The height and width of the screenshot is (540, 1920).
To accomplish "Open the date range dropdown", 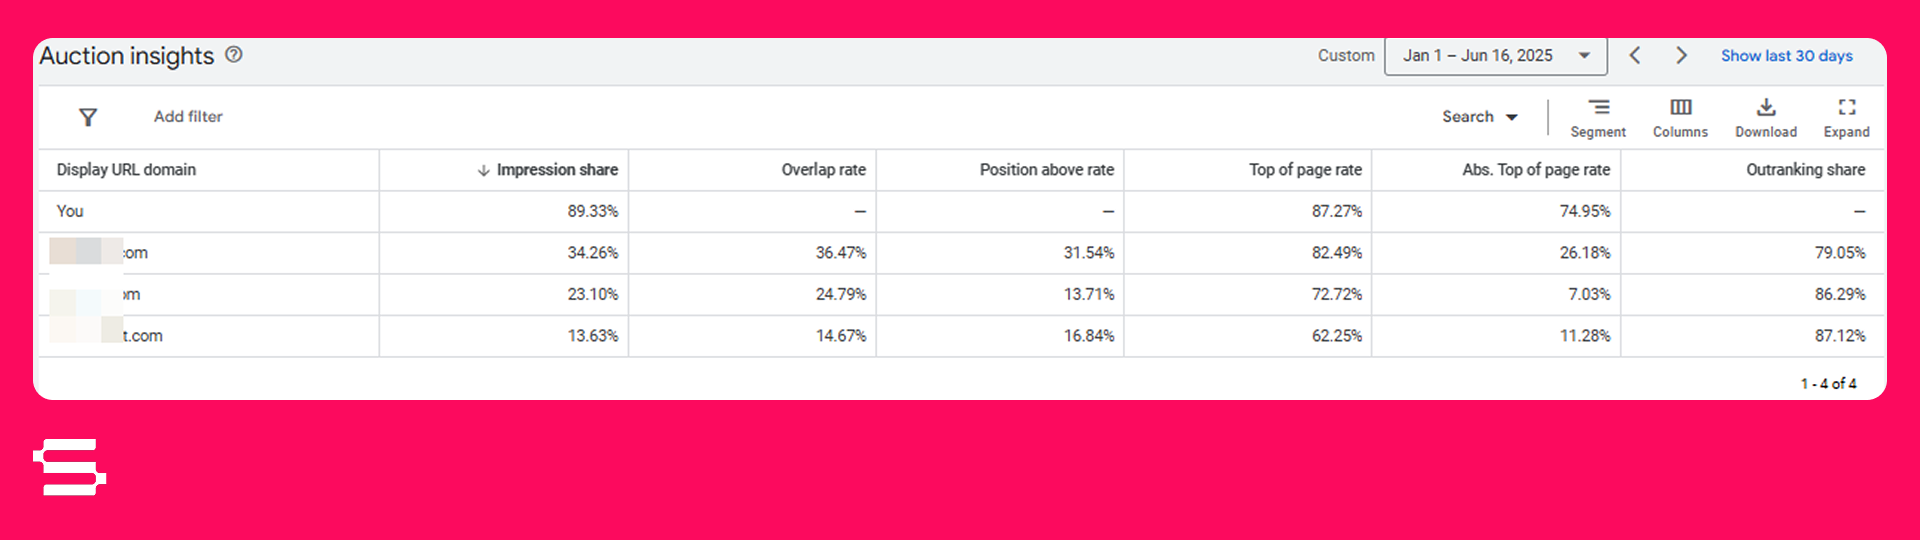I will tap(1495, 56).
